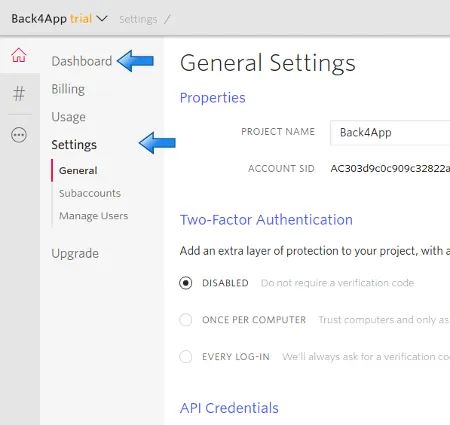Open the Dashboard menu item
Viewport: 450px width, 425px height.
click(x=82, y=61)
